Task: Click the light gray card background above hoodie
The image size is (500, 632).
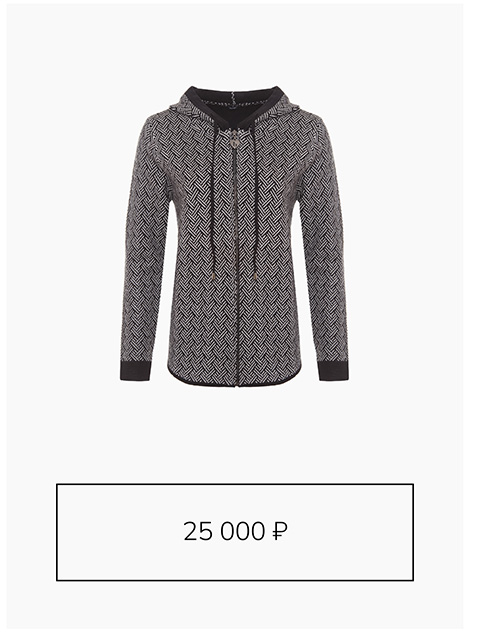Action: pos(234,44)
